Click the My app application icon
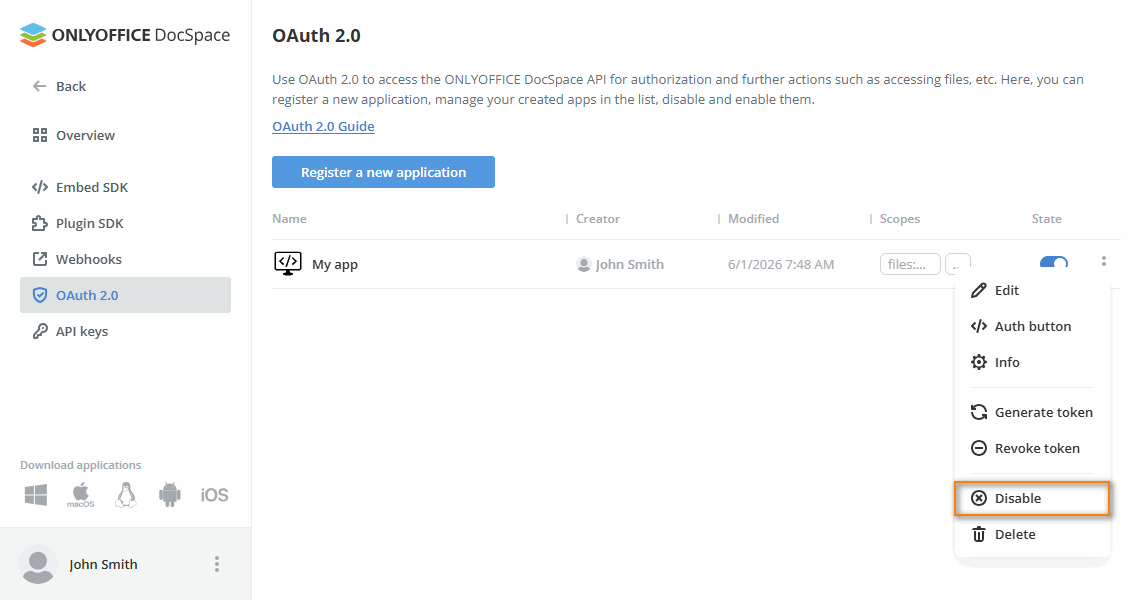 tap(287, 264)
